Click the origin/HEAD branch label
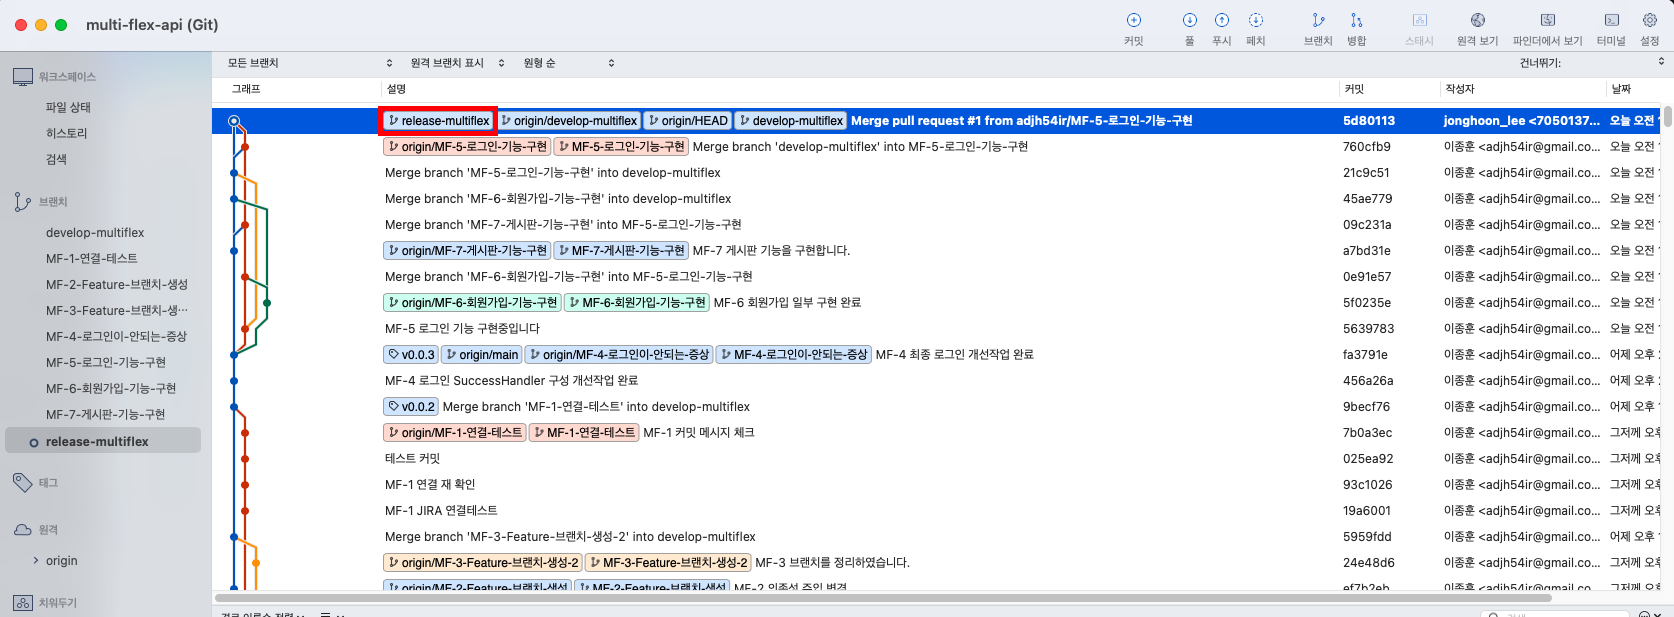The width and height of the screenshot is (1674, 617). (x=687, y=121)
